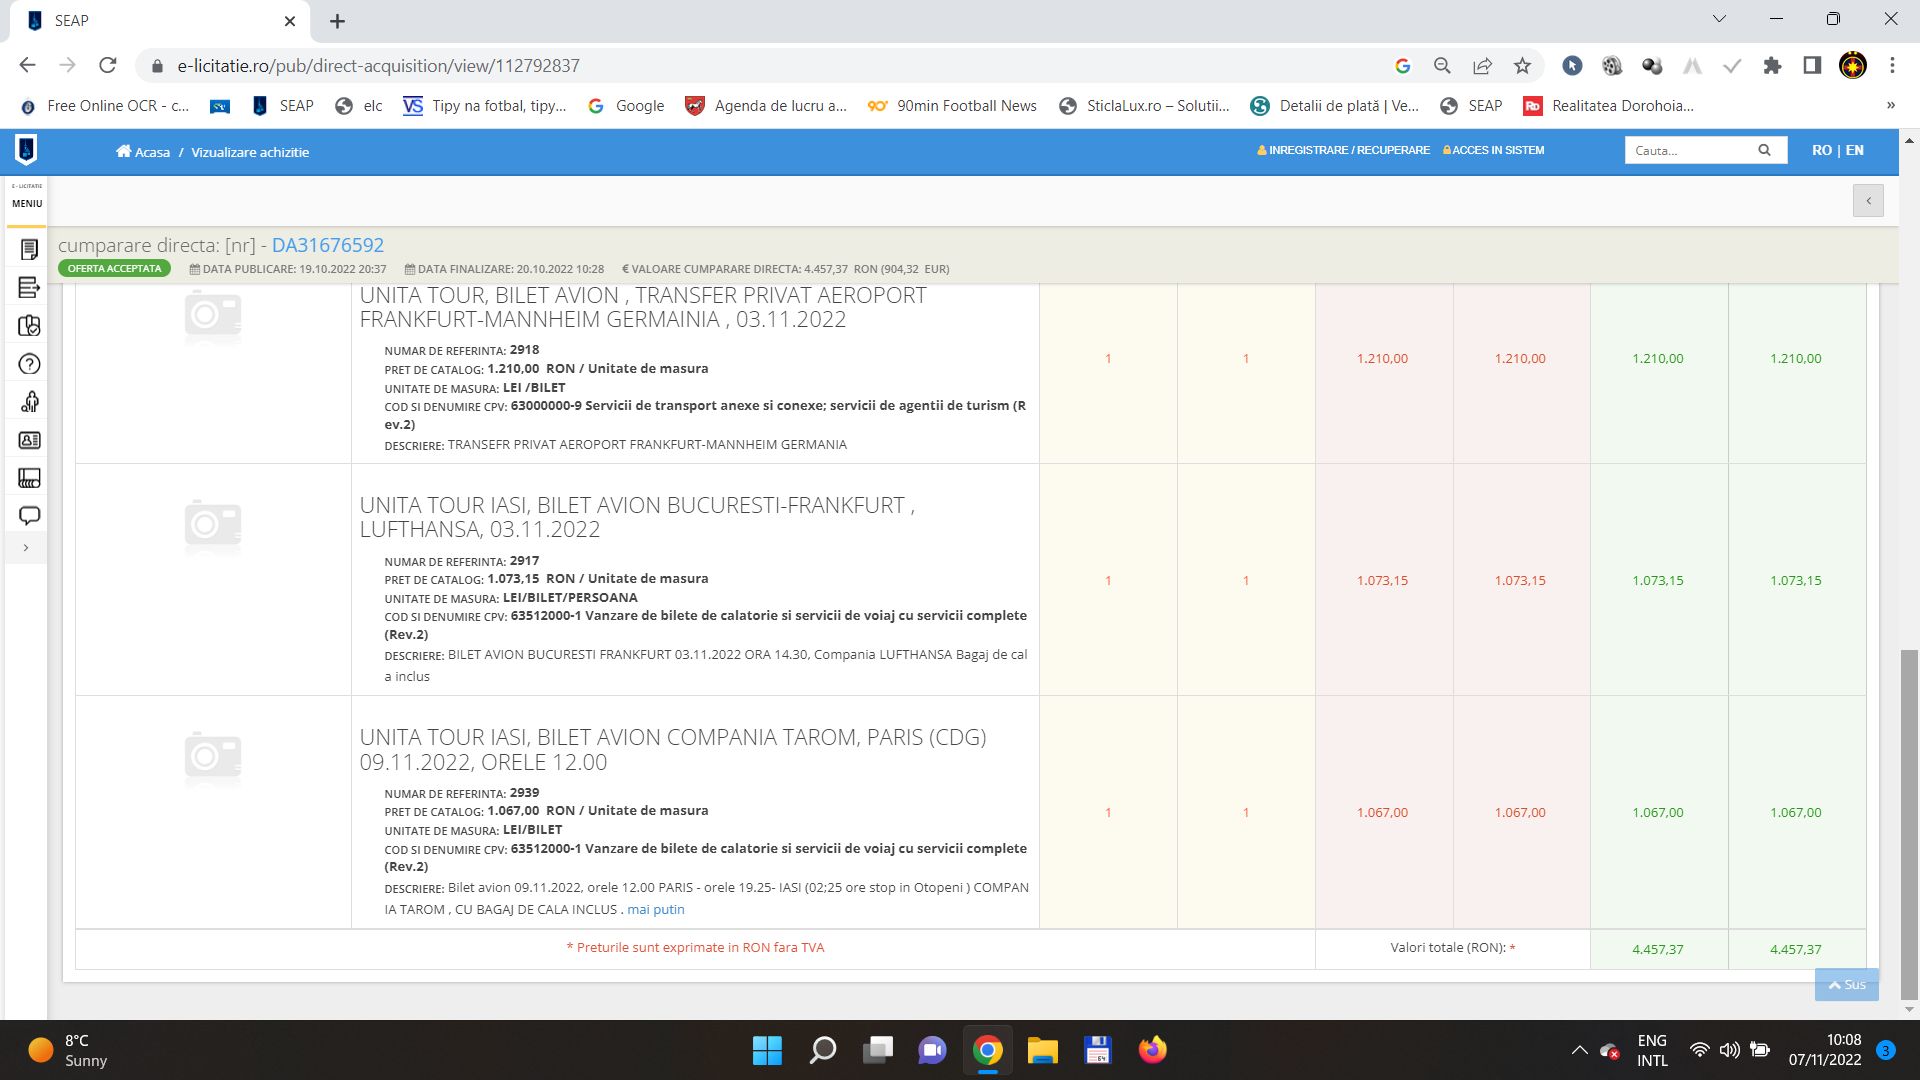Open Tipy na fotbal bookmark
Viewport: 1920px width, 1080px height.
[485, 106]
